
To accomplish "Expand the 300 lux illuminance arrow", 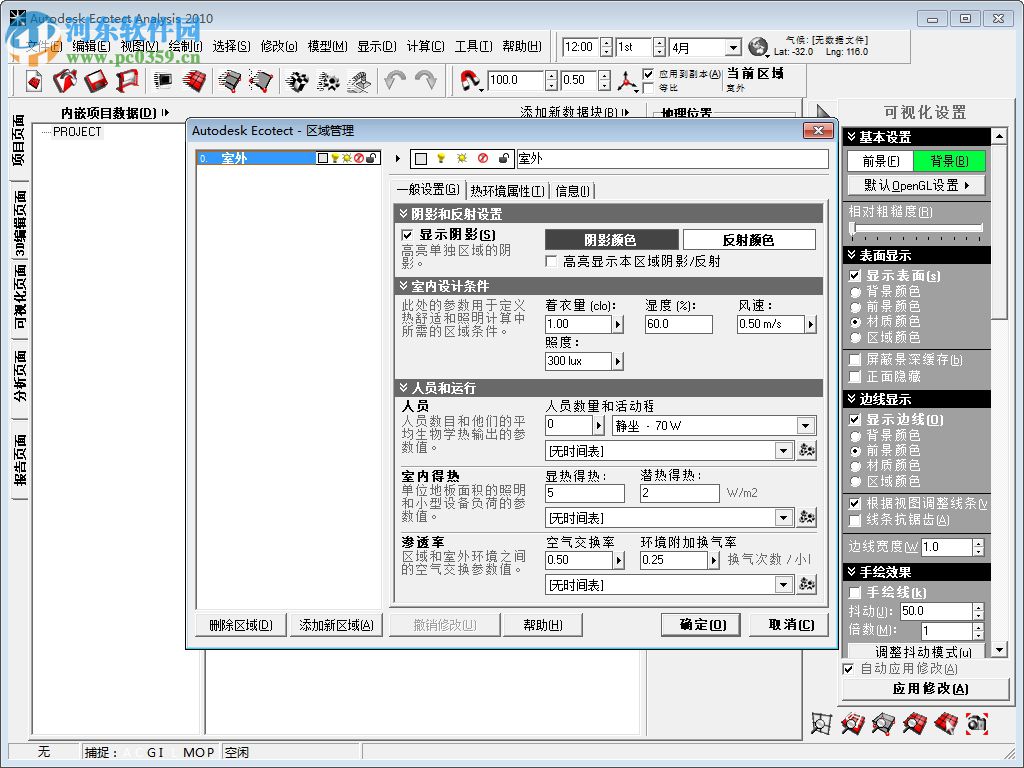I will (617, 361).
